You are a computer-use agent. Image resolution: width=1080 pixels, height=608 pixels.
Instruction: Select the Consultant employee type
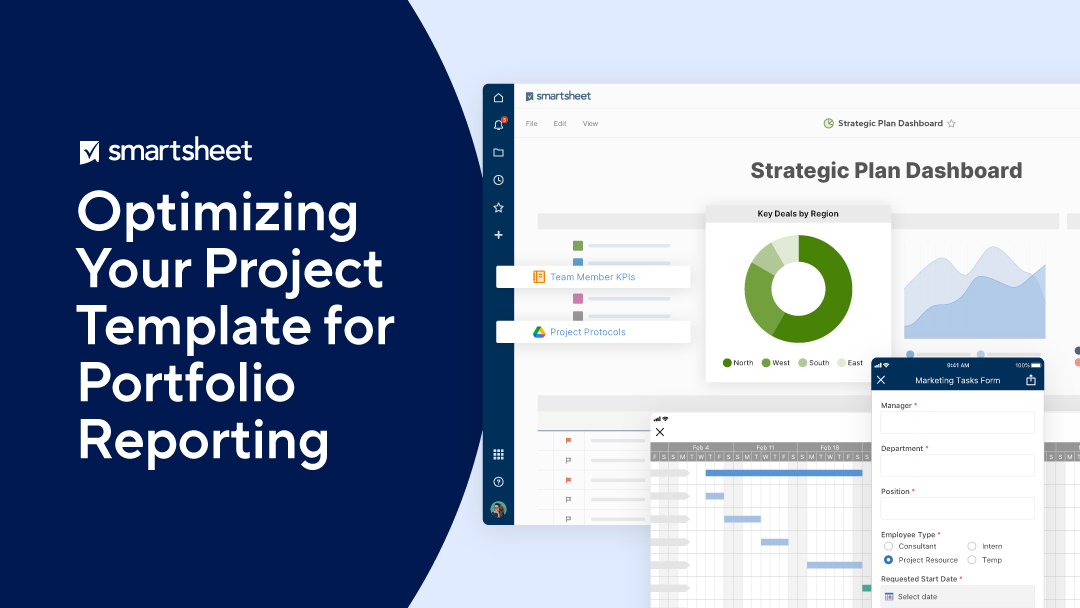[888, 546]
